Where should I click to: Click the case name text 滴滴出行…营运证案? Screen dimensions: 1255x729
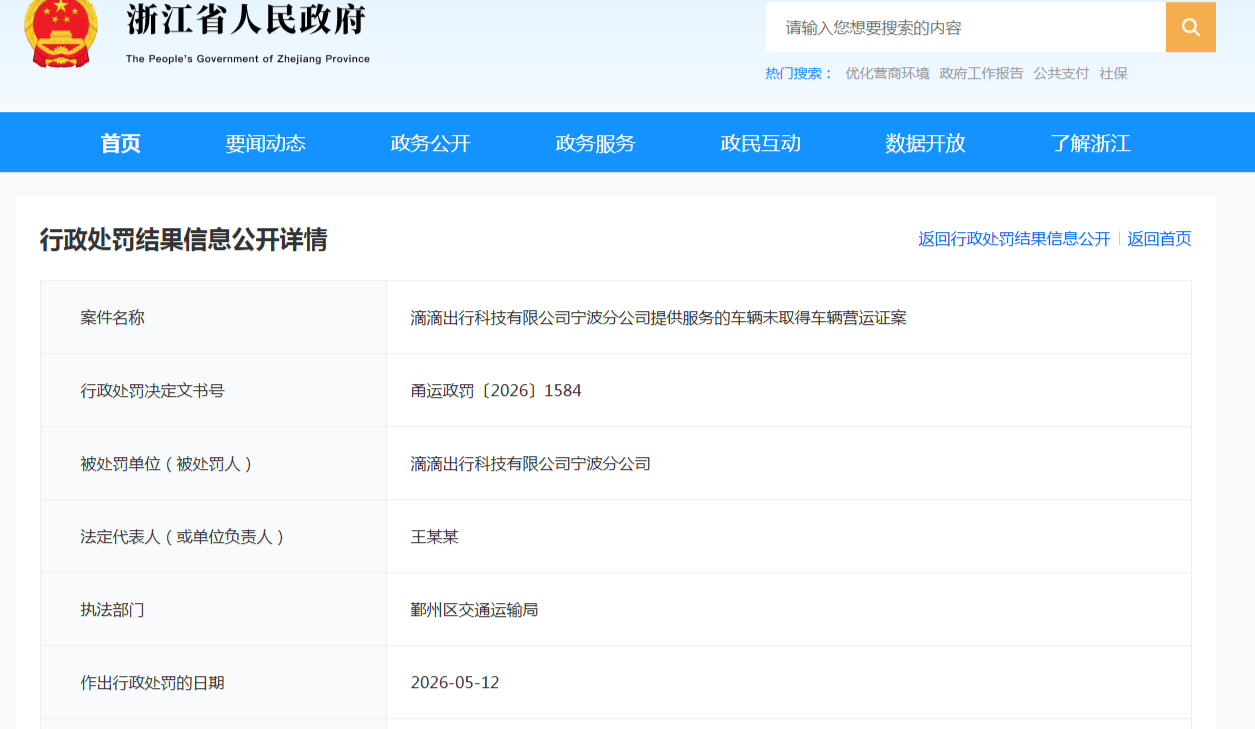click(658, 318)
